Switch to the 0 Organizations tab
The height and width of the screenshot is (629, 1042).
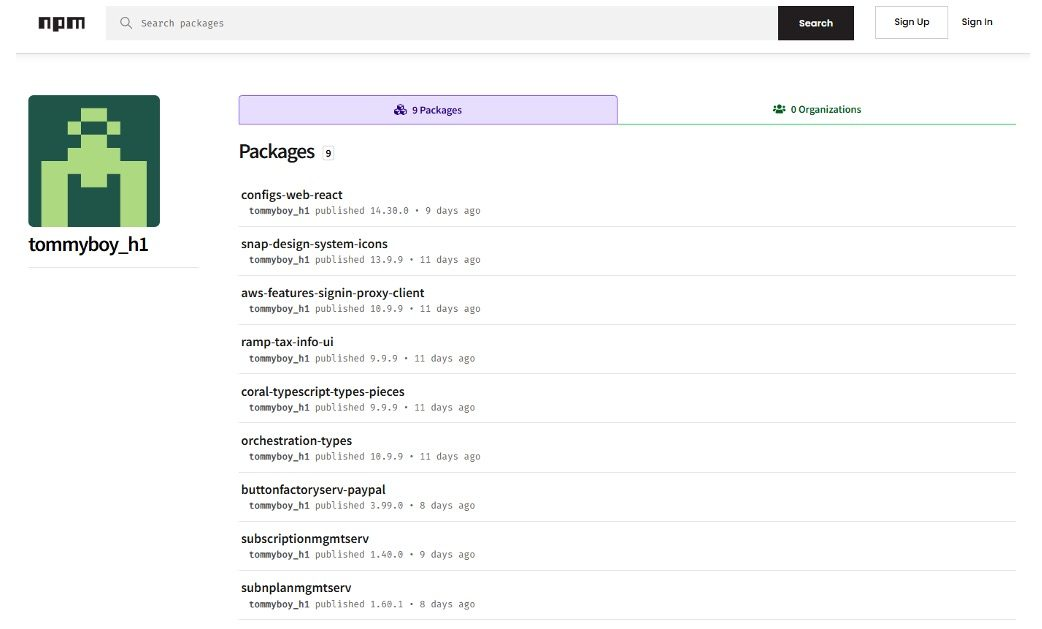pos(817,109)
